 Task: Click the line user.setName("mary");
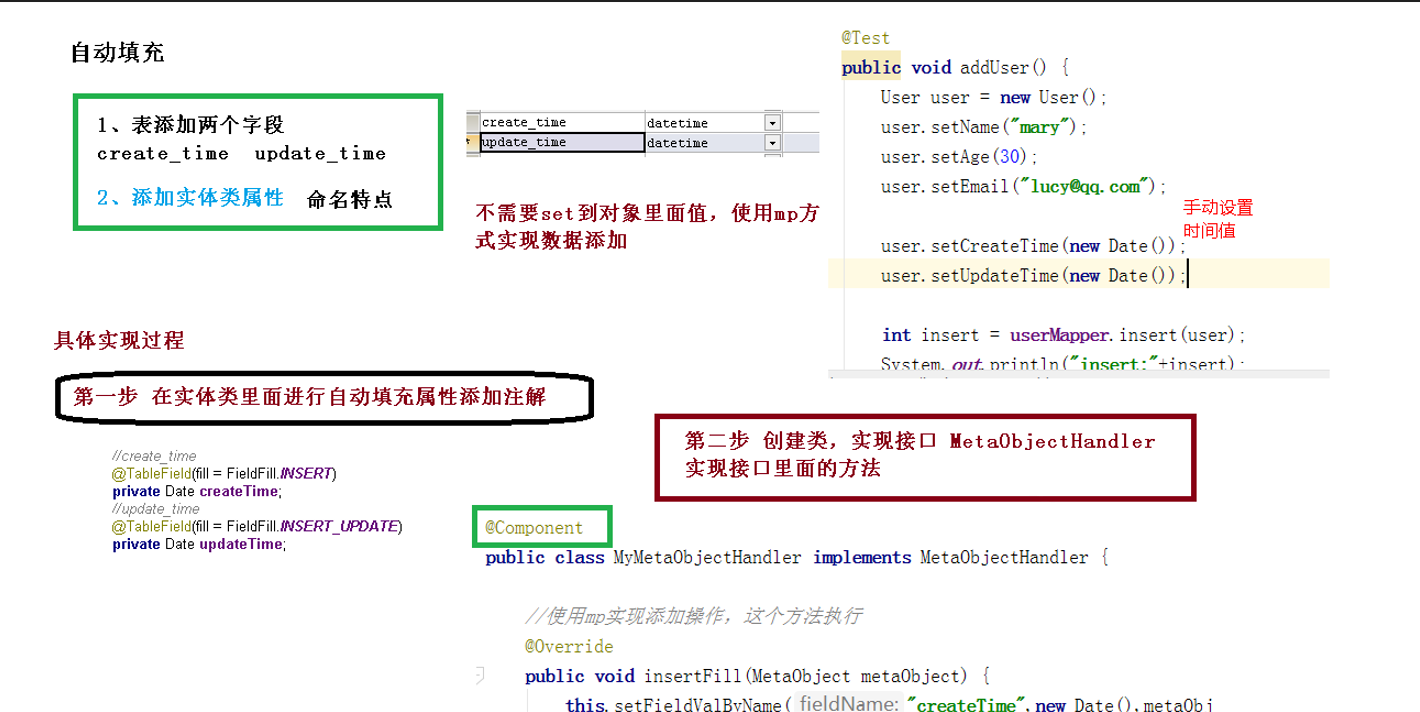click(983, 127)
